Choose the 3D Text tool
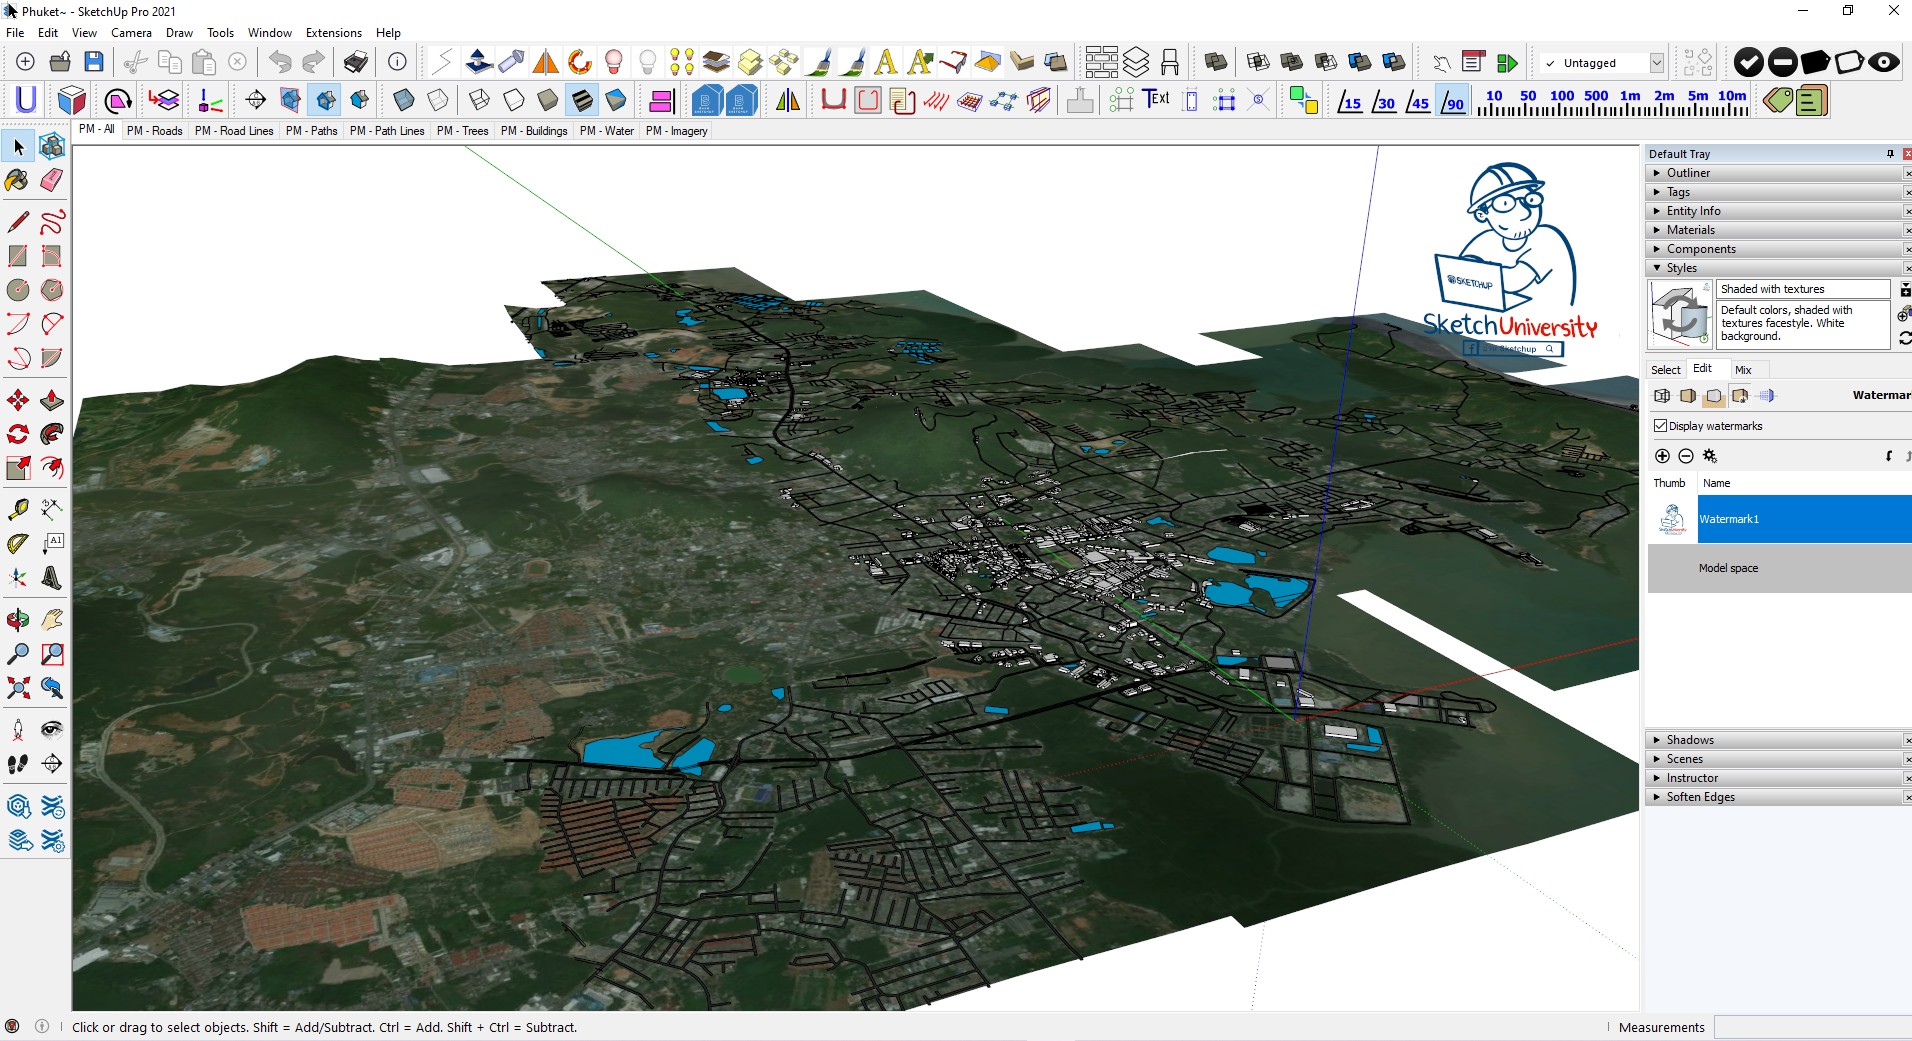The height and width of the screenshot is (1041, 1912). 52,578
